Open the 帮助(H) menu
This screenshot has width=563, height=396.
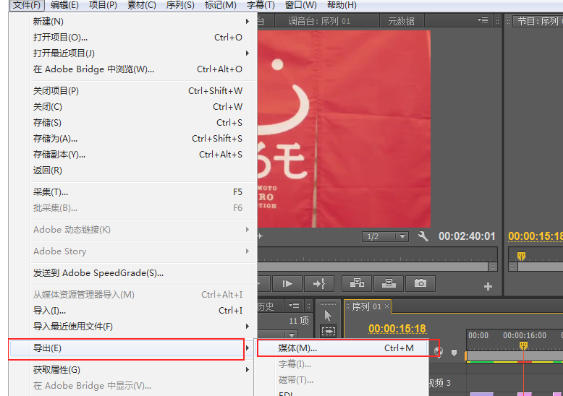pyautogui.click(x=342, y=5)
